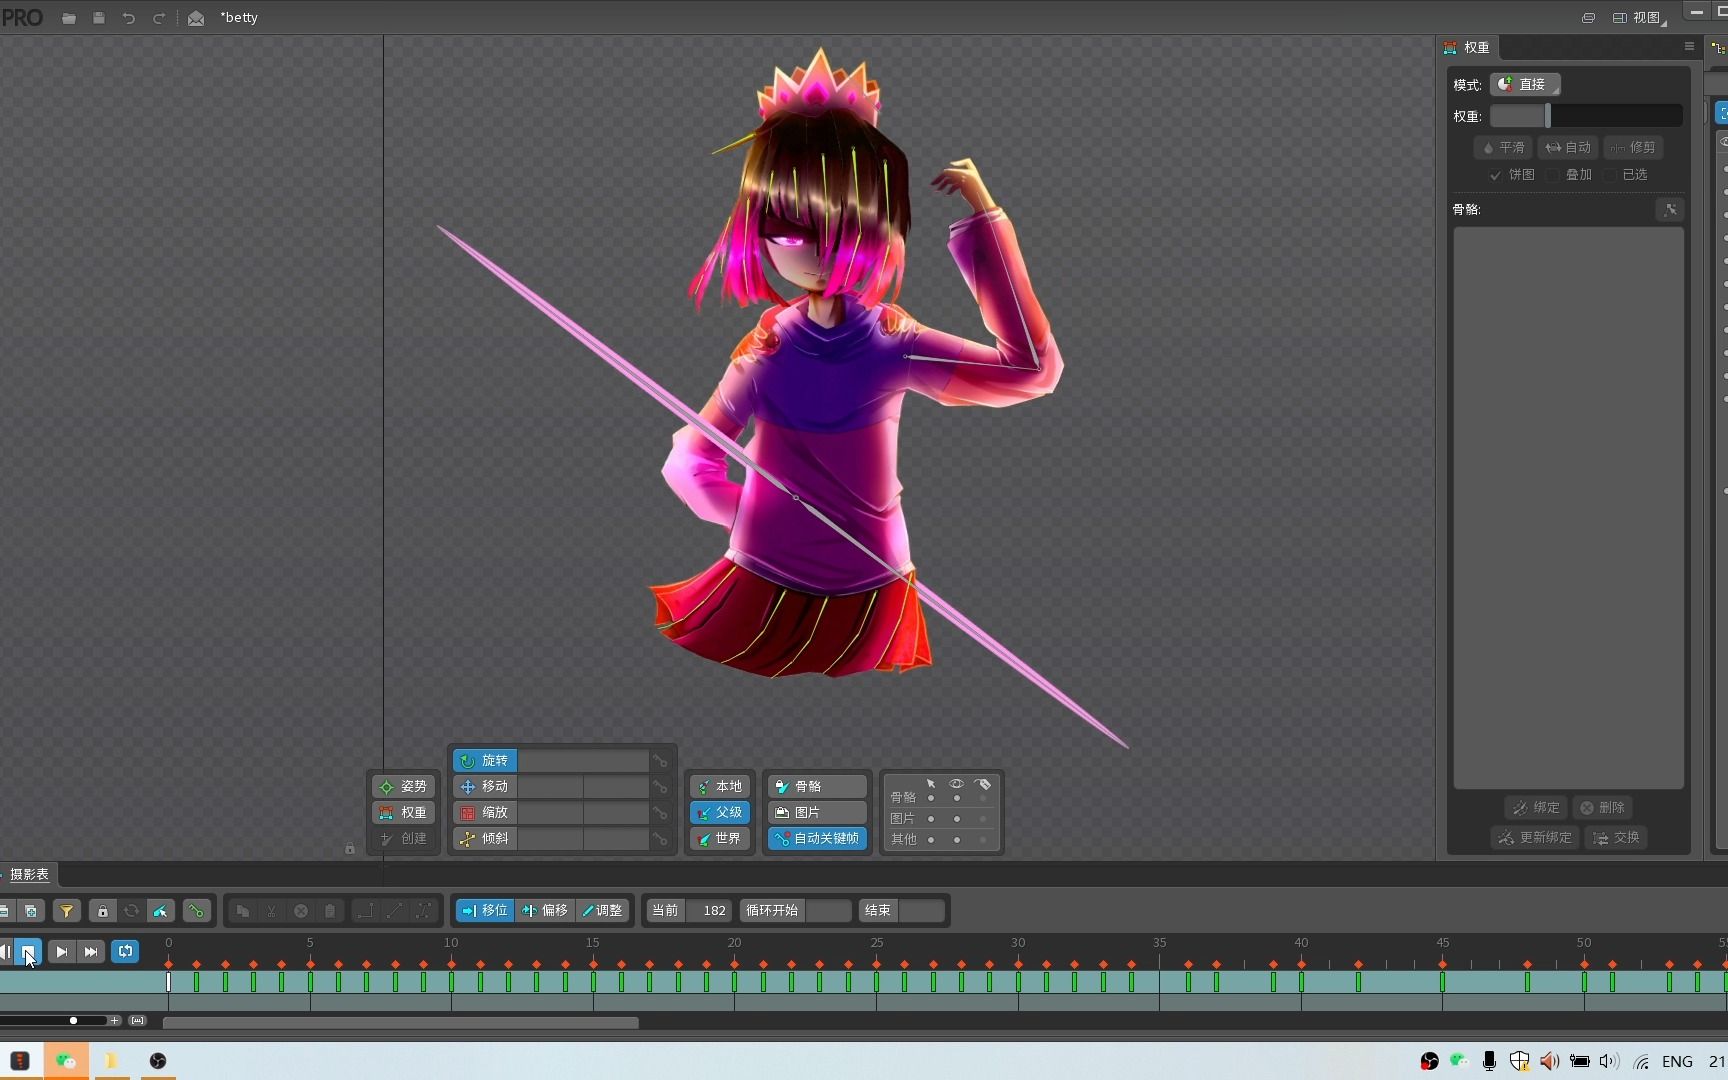Select the 父级 parent axis mode
This screenshot has width=1728, height=1080.
point(720,812)
